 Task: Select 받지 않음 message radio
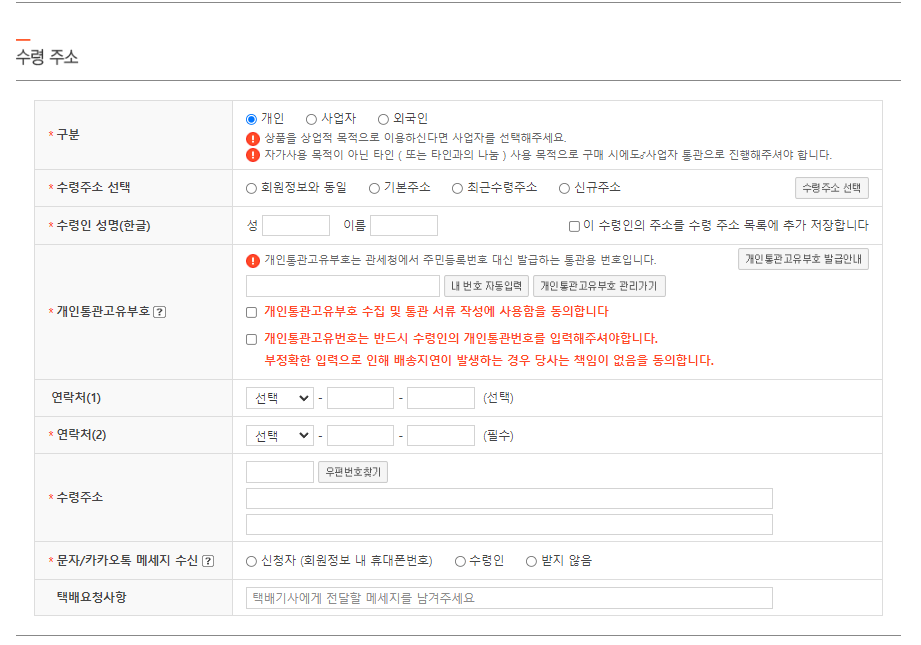click(x=531, y=562)
